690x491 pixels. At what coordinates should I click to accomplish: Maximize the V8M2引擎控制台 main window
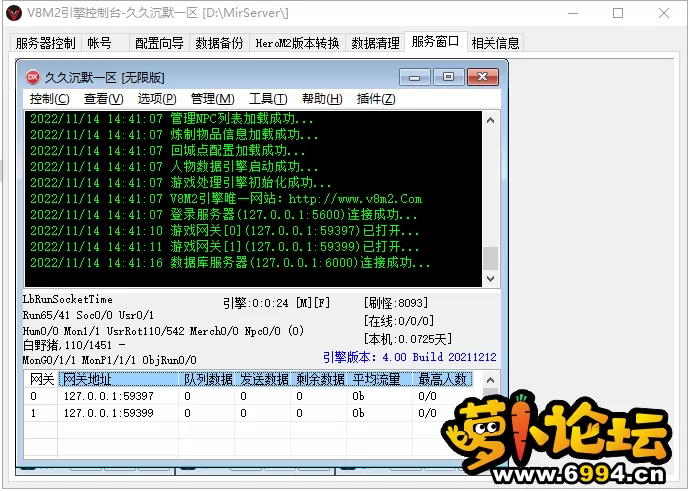click(x=618, y=13)
